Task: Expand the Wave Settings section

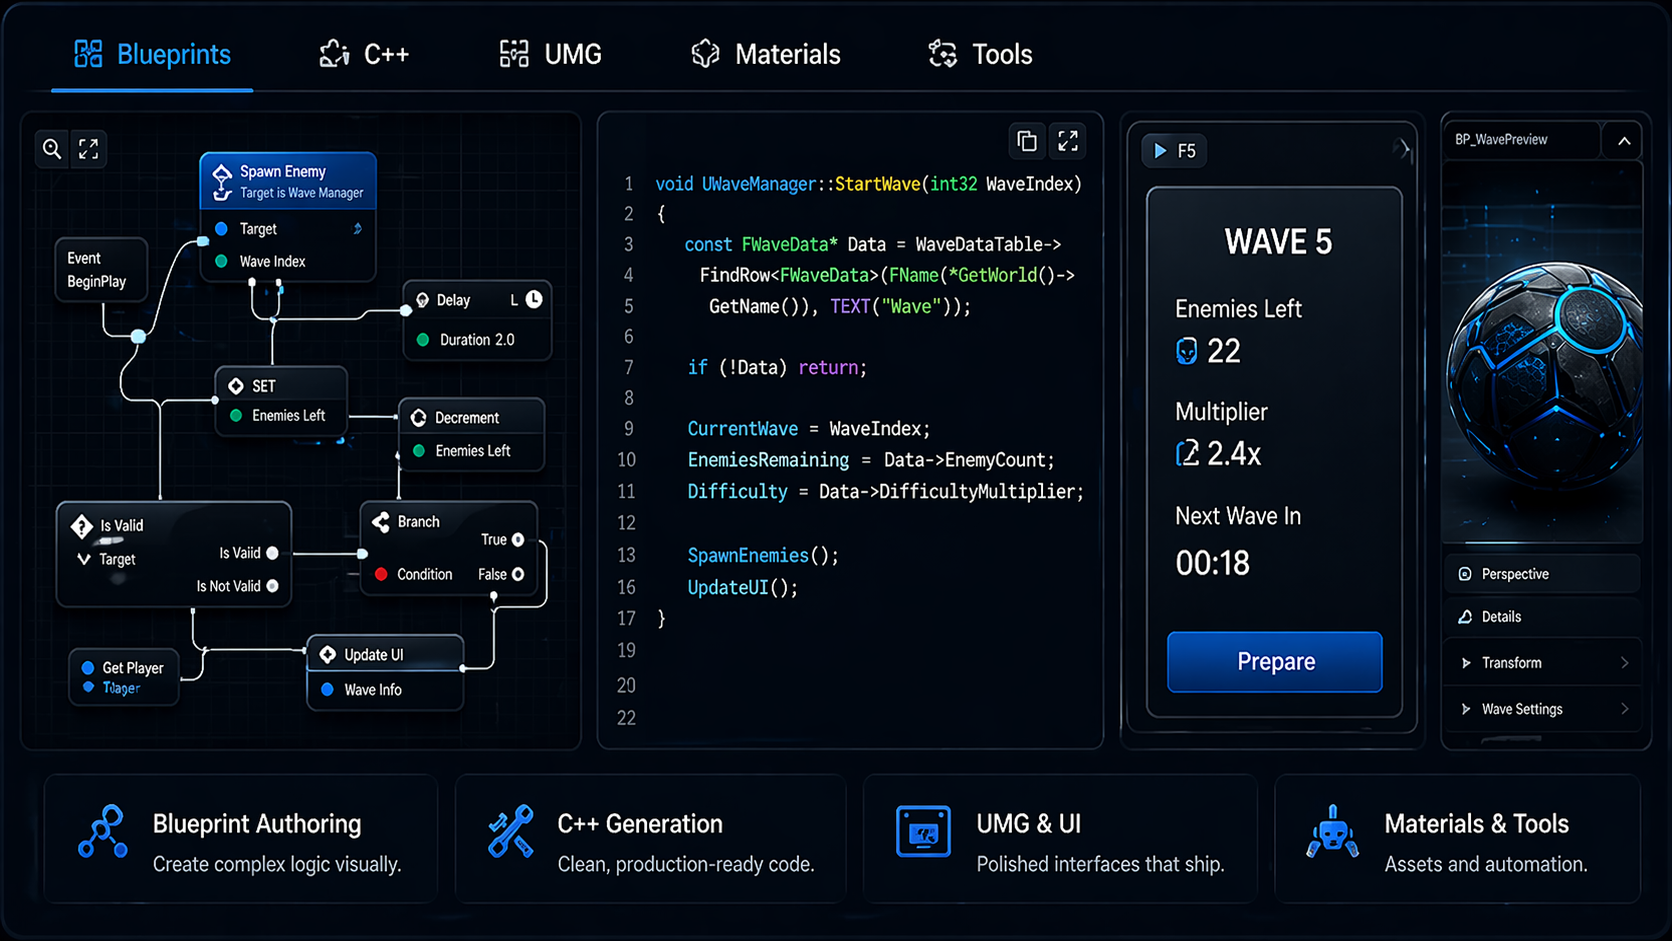Action: tap(1542, 709)
